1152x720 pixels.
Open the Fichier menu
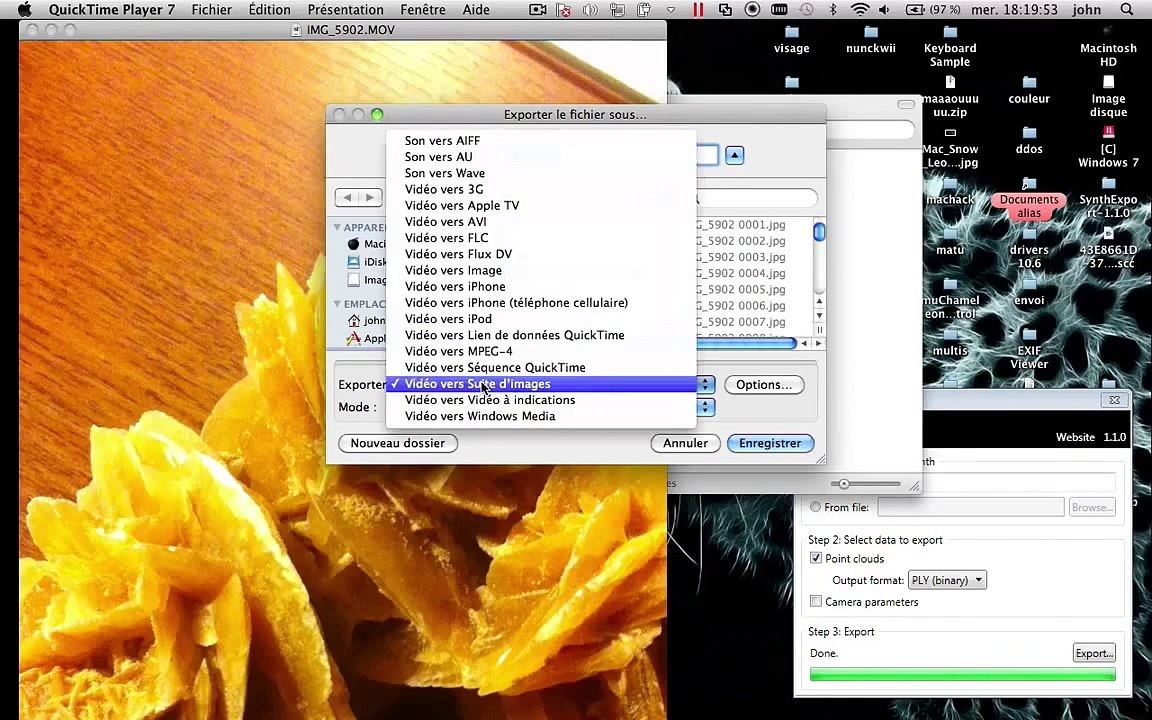tap(212, 10)
